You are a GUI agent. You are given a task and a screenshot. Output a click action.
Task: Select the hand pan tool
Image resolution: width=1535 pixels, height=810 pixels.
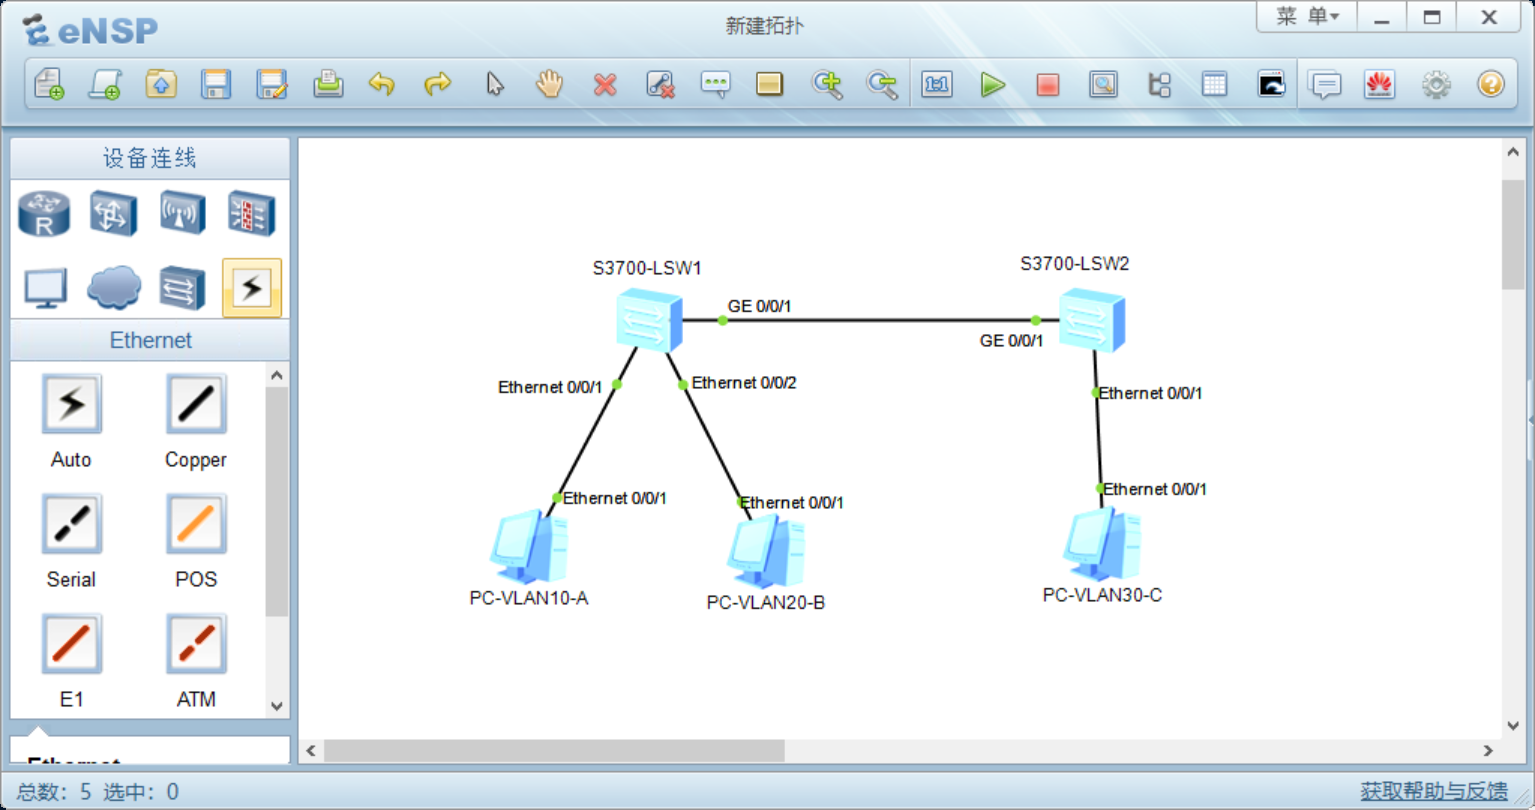point(549,84)
